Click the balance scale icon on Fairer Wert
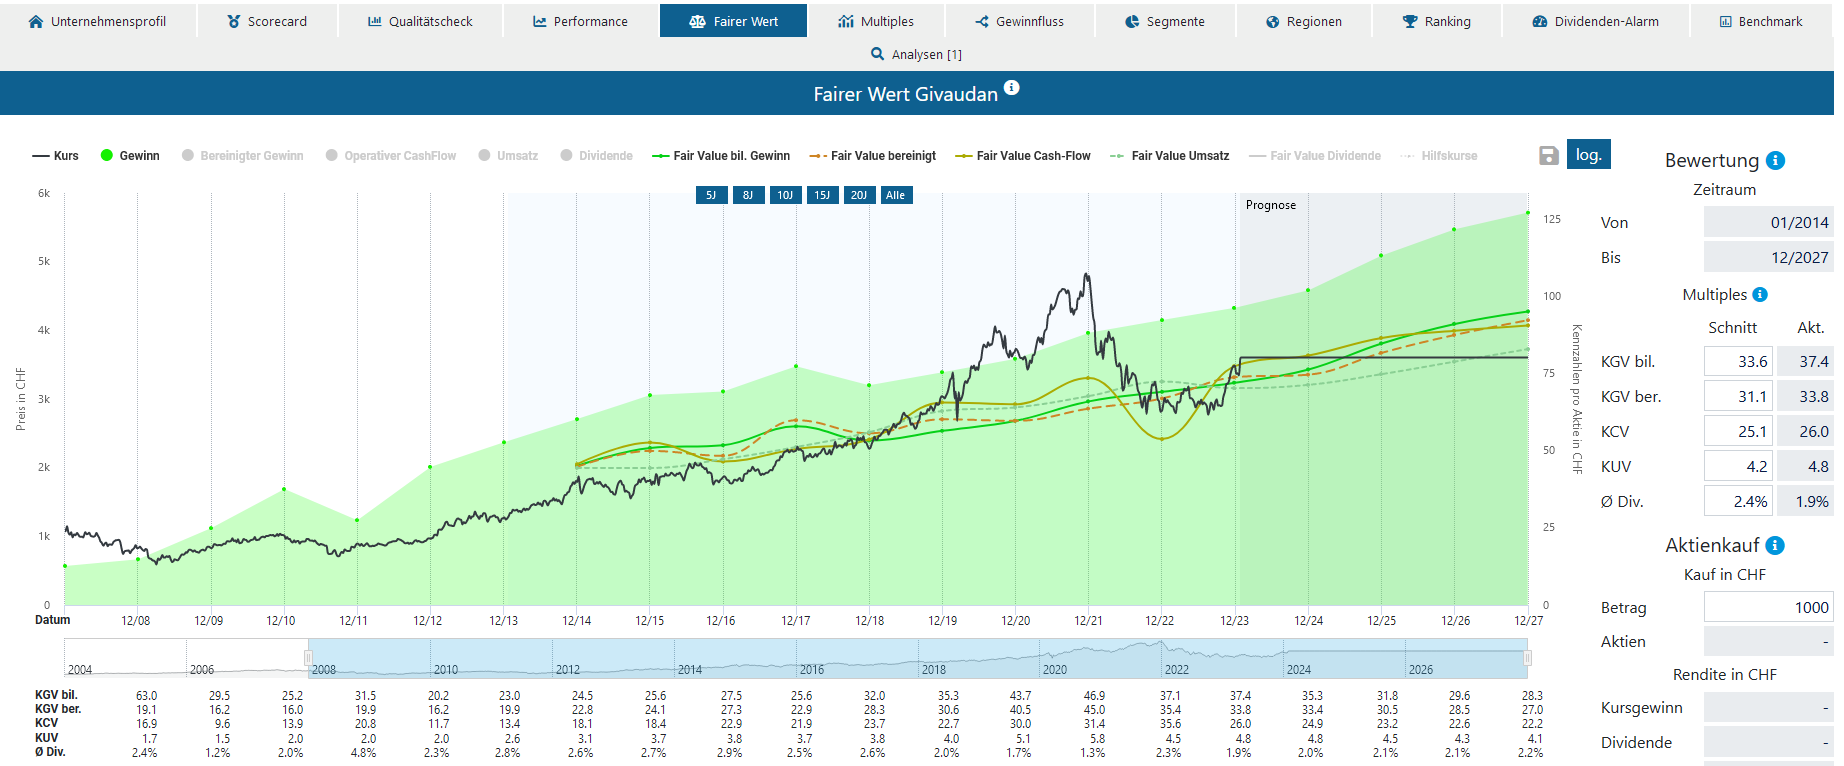1844x766 pixels. click(698, 21)
